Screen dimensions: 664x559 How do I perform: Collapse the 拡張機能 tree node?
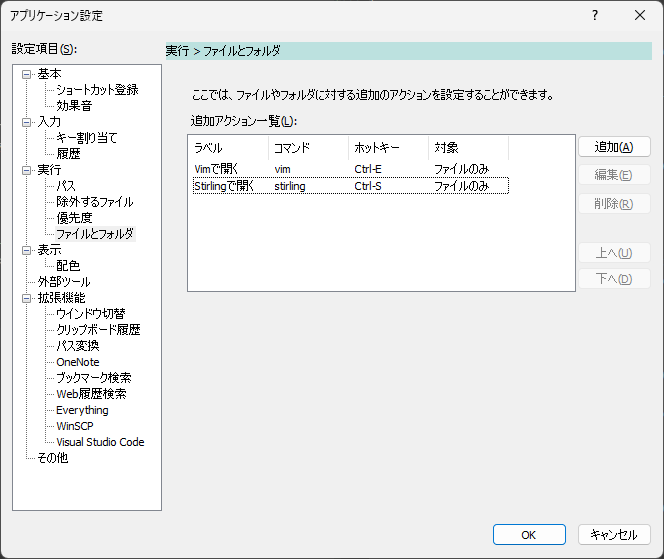[27, 298]
